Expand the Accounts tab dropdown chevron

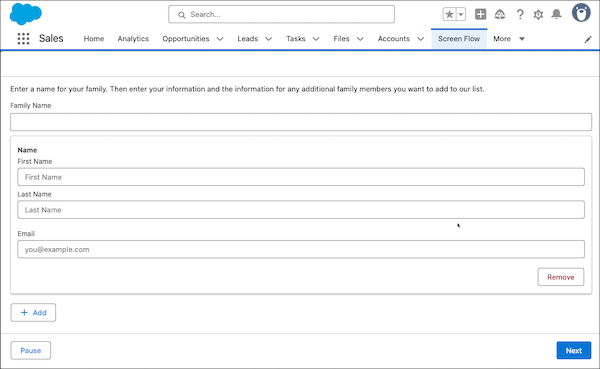[x=421, y=39]
